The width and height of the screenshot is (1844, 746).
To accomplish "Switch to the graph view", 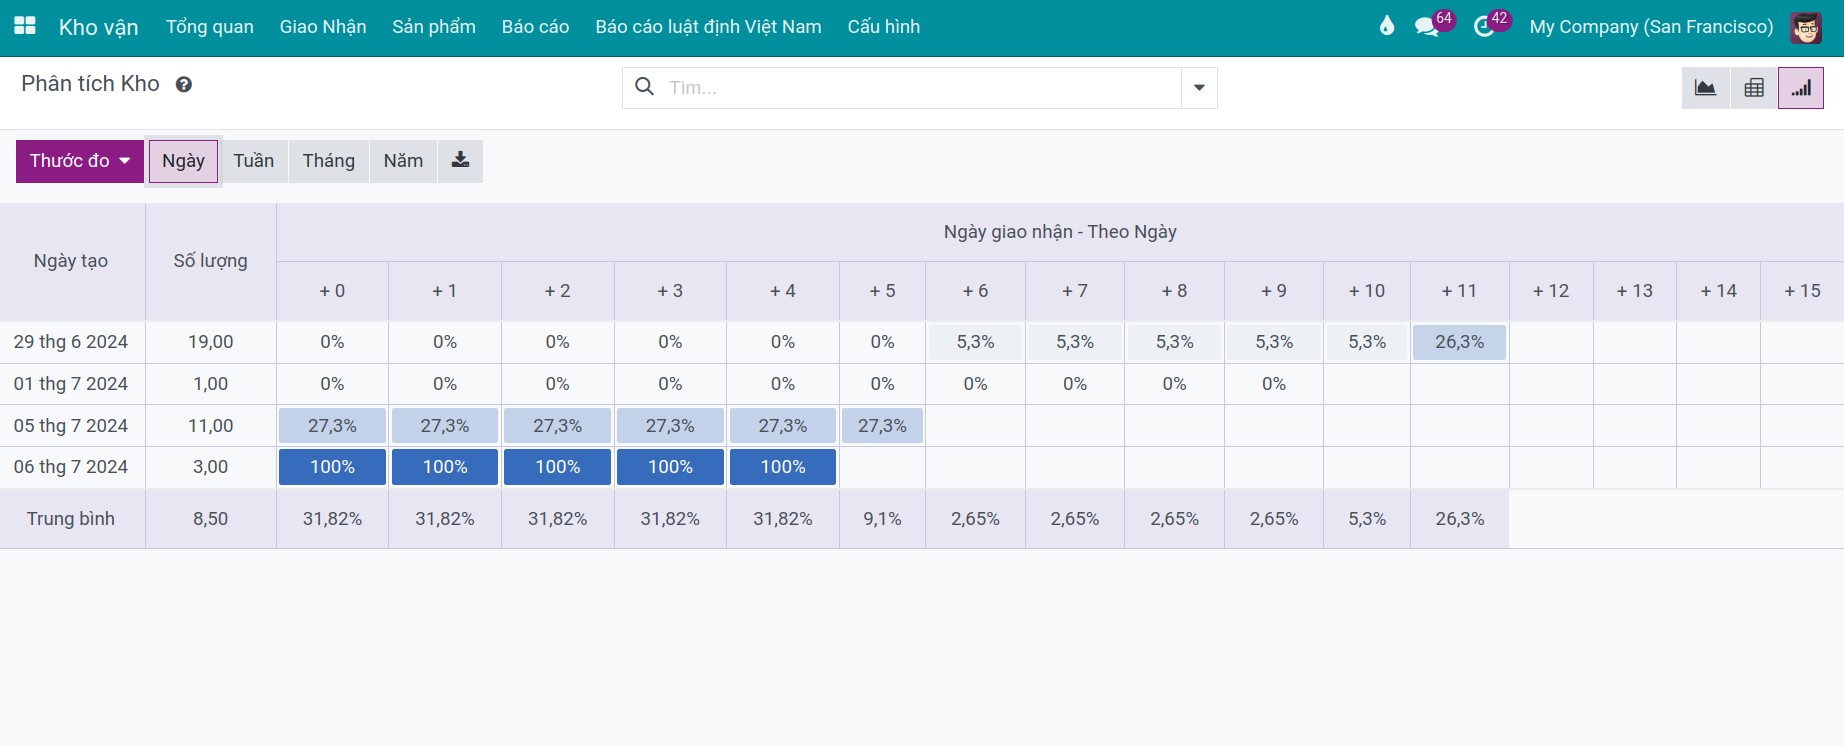I will click(1705, 88).
